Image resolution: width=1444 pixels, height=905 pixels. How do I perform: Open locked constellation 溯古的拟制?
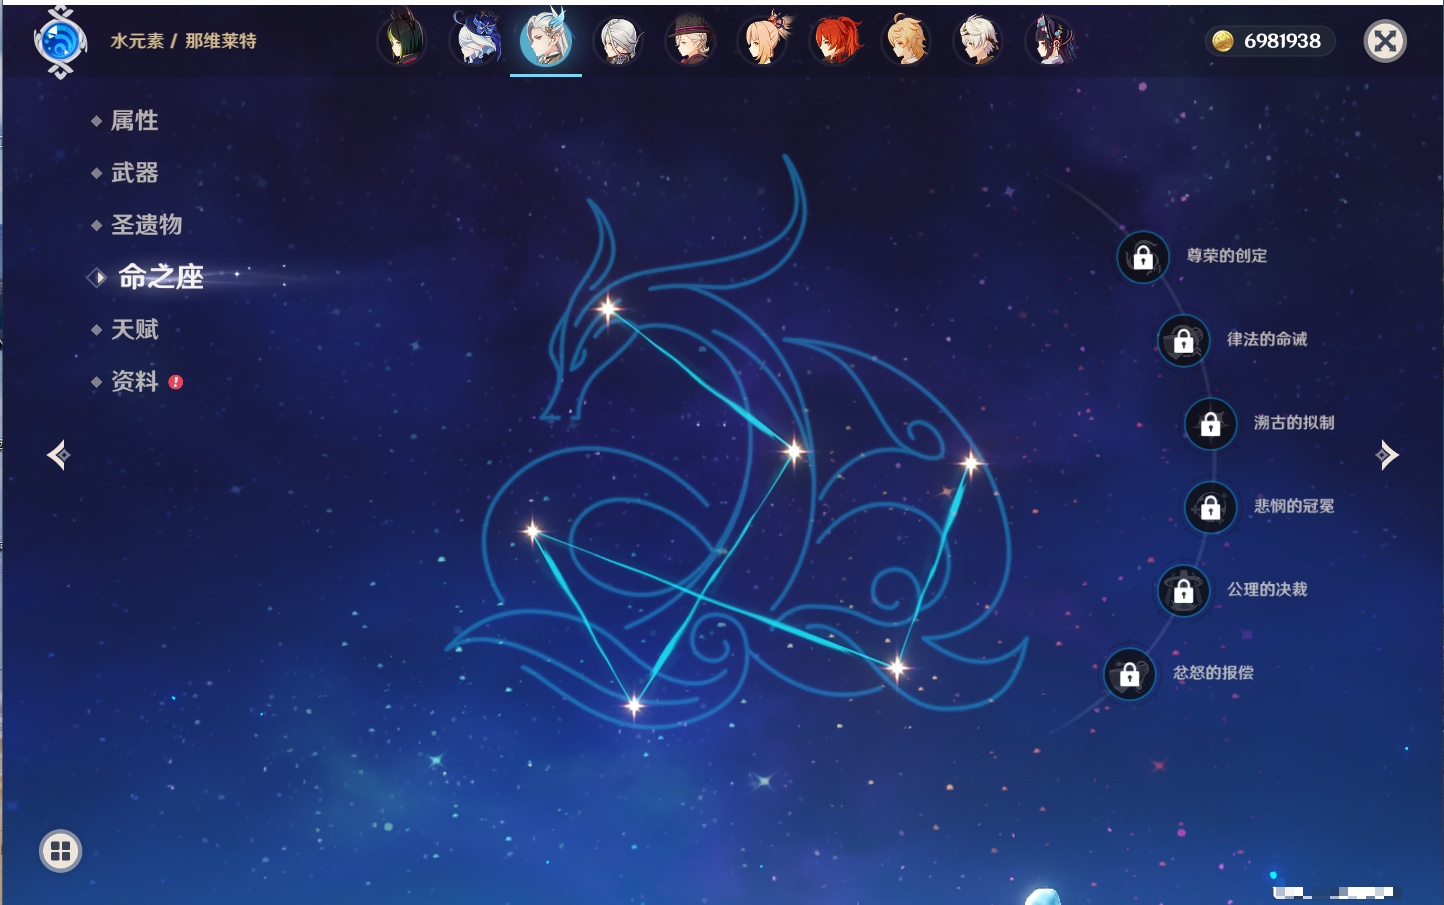(x=1211, y=424)
